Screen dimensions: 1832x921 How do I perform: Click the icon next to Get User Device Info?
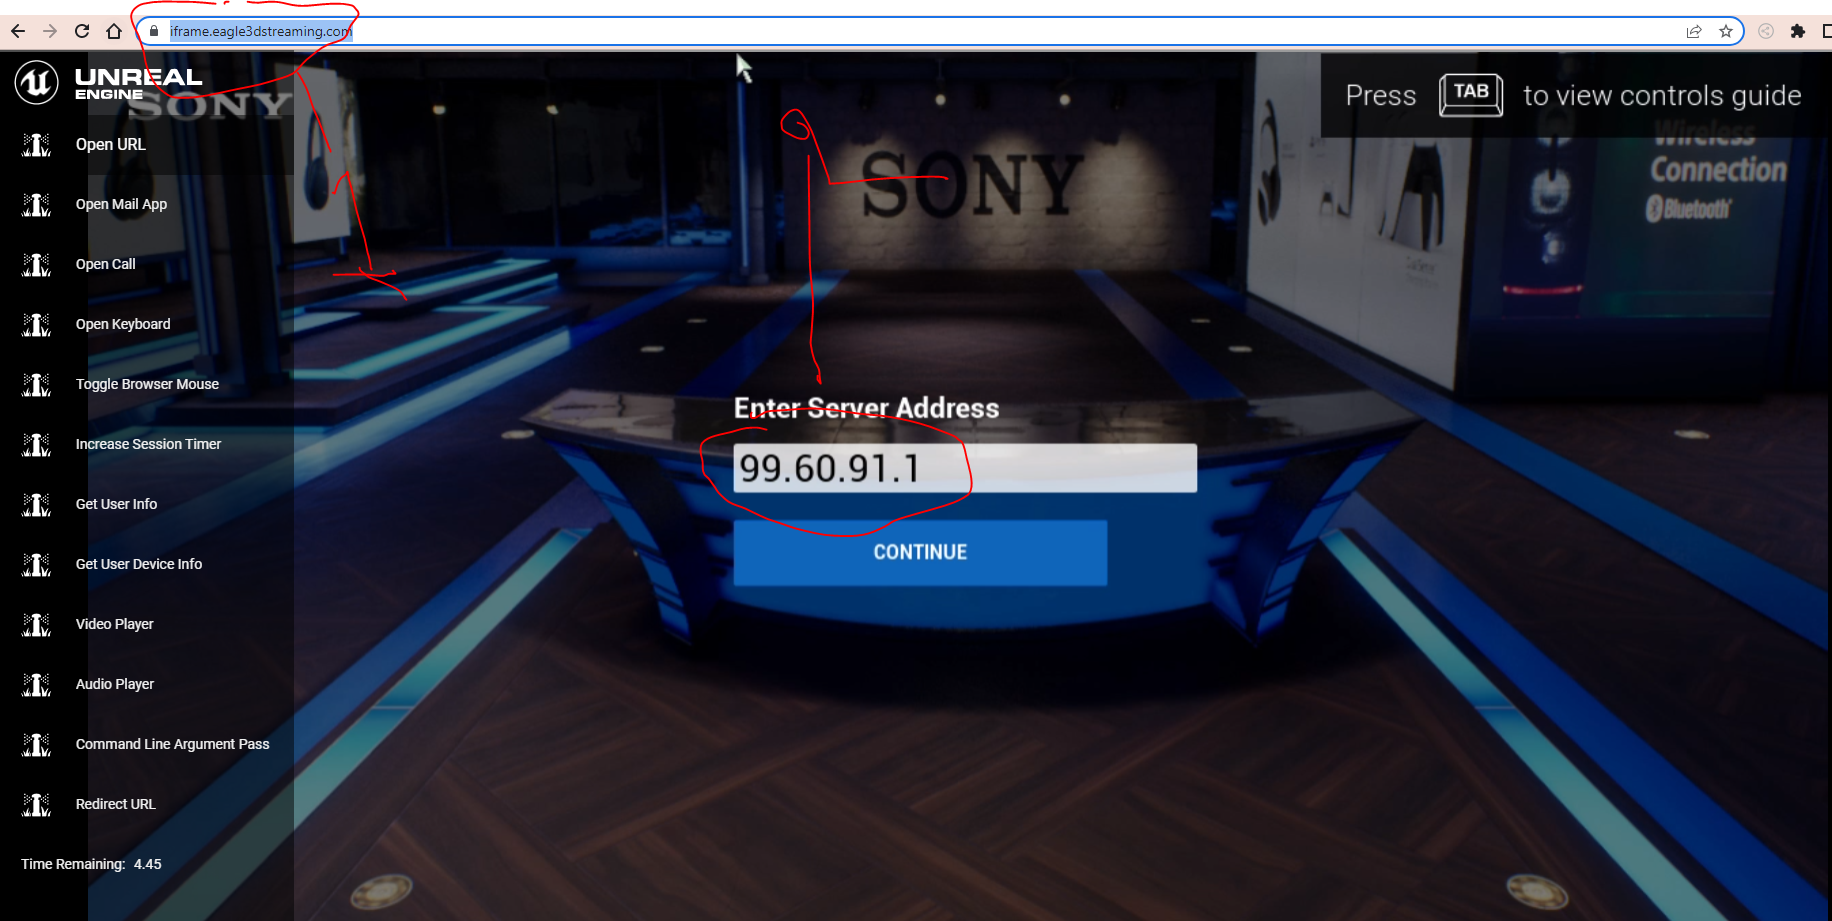pyautogui.click(x=37, y=565)
